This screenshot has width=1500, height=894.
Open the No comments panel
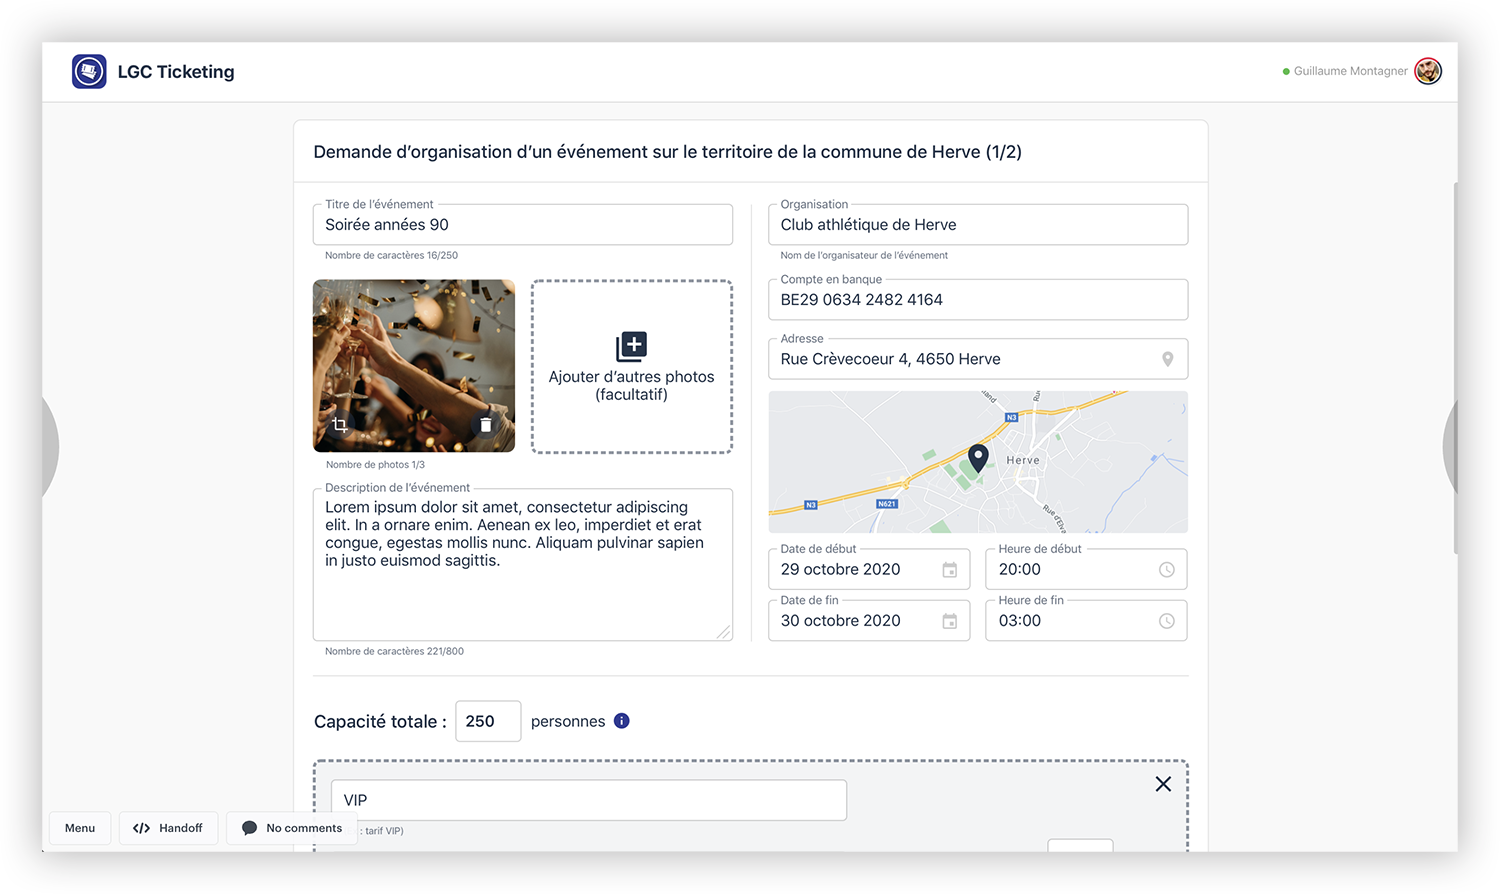pyautogui.click(x=292, y=828)
